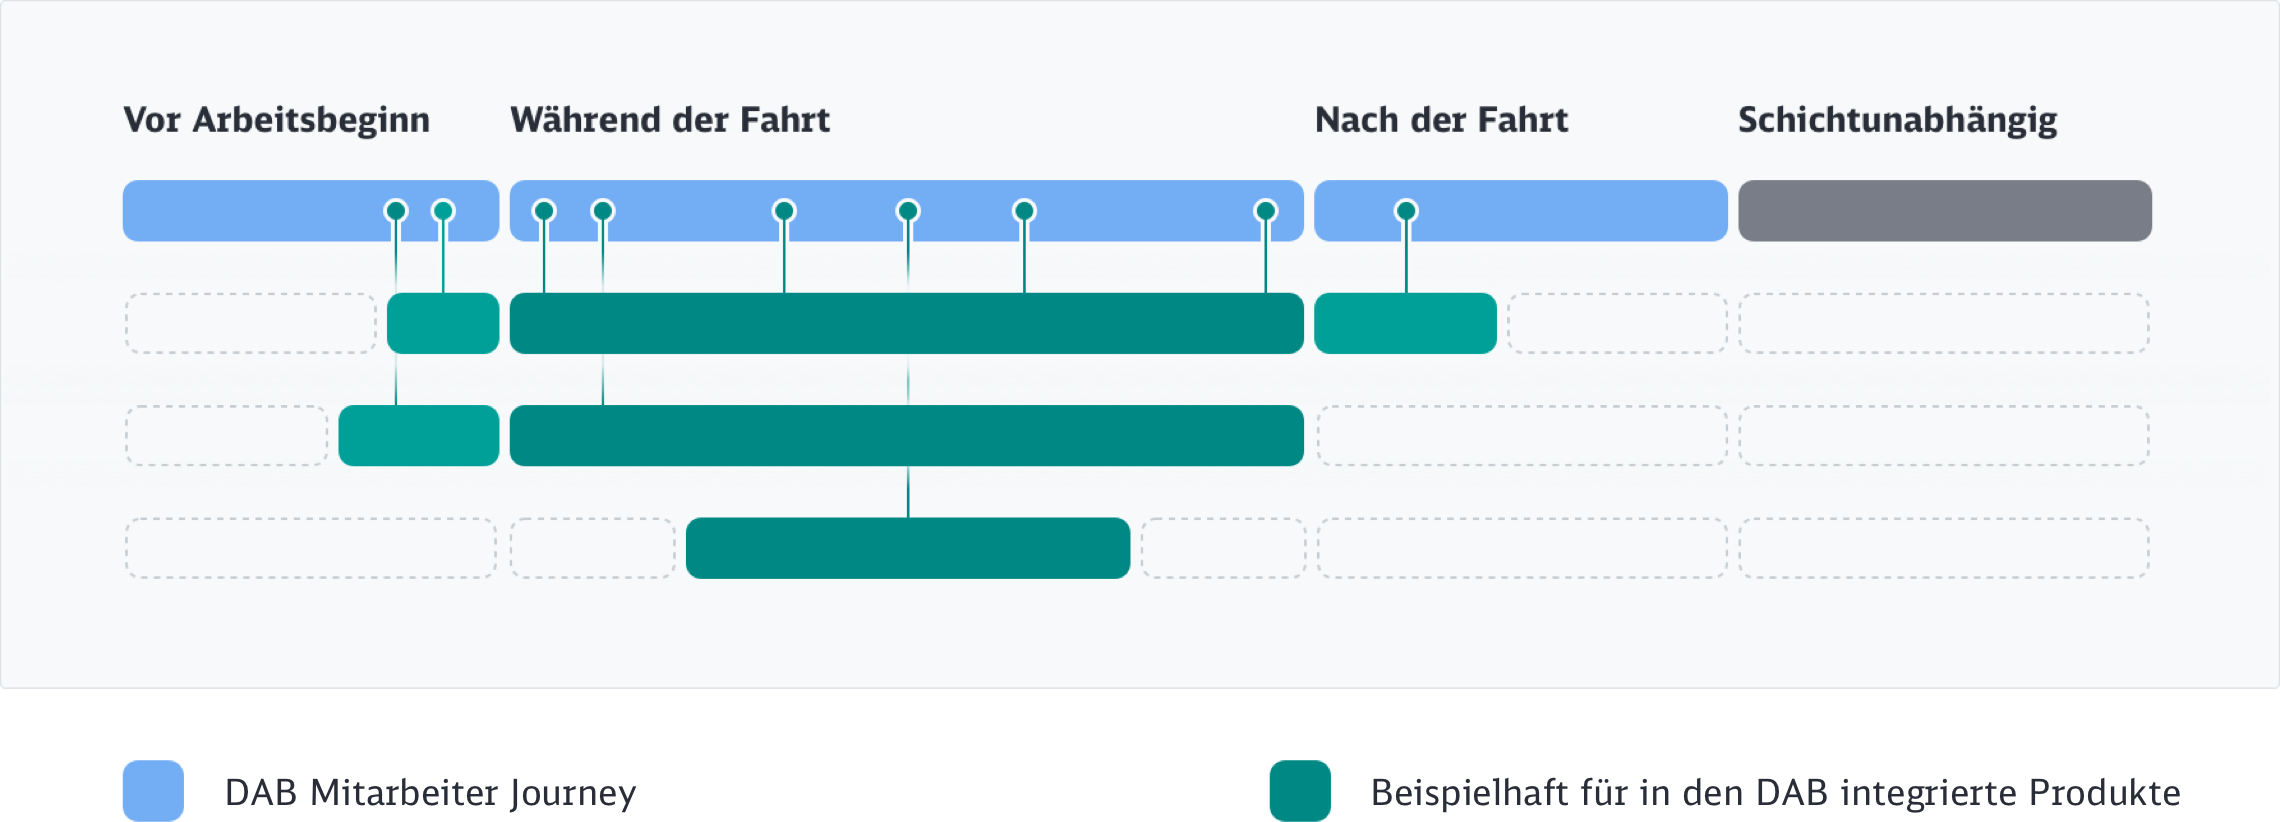Select the first marker on the Während der Fahrt bar
Viewport: 2280px width, 822px height.
[x=544, y=211]
